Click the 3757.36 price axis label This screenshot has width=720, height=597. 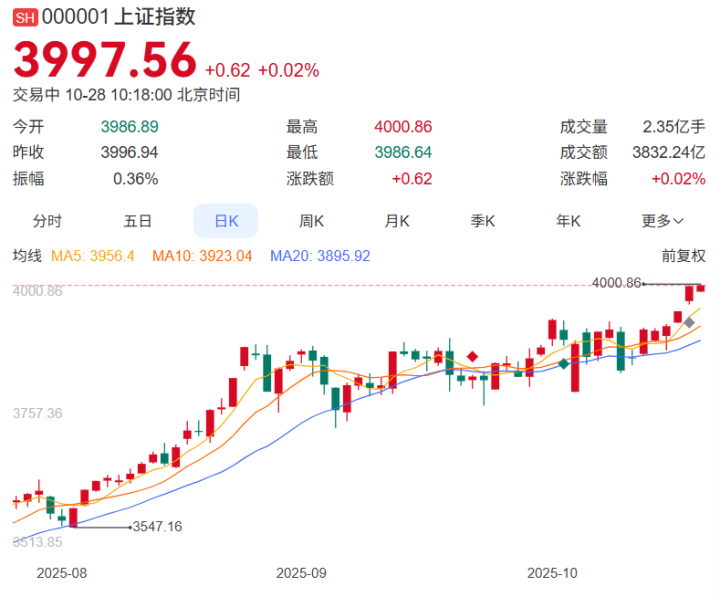click(37, 413)
